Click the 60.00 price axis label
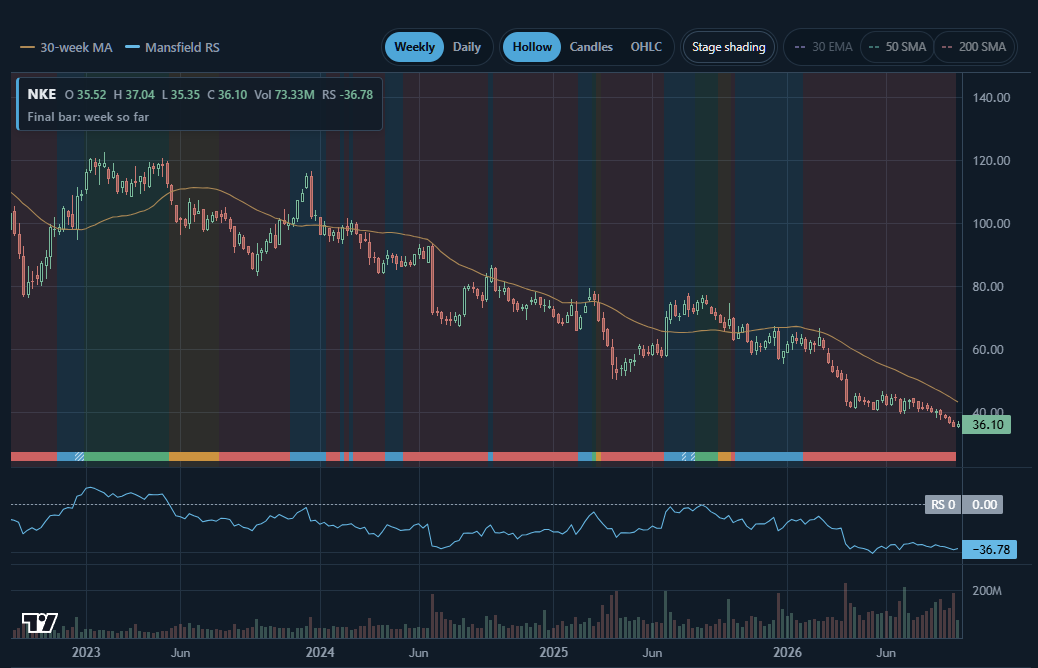This screenshot has width=1038, height=668. pyautogui.click(x=988, y=349)
